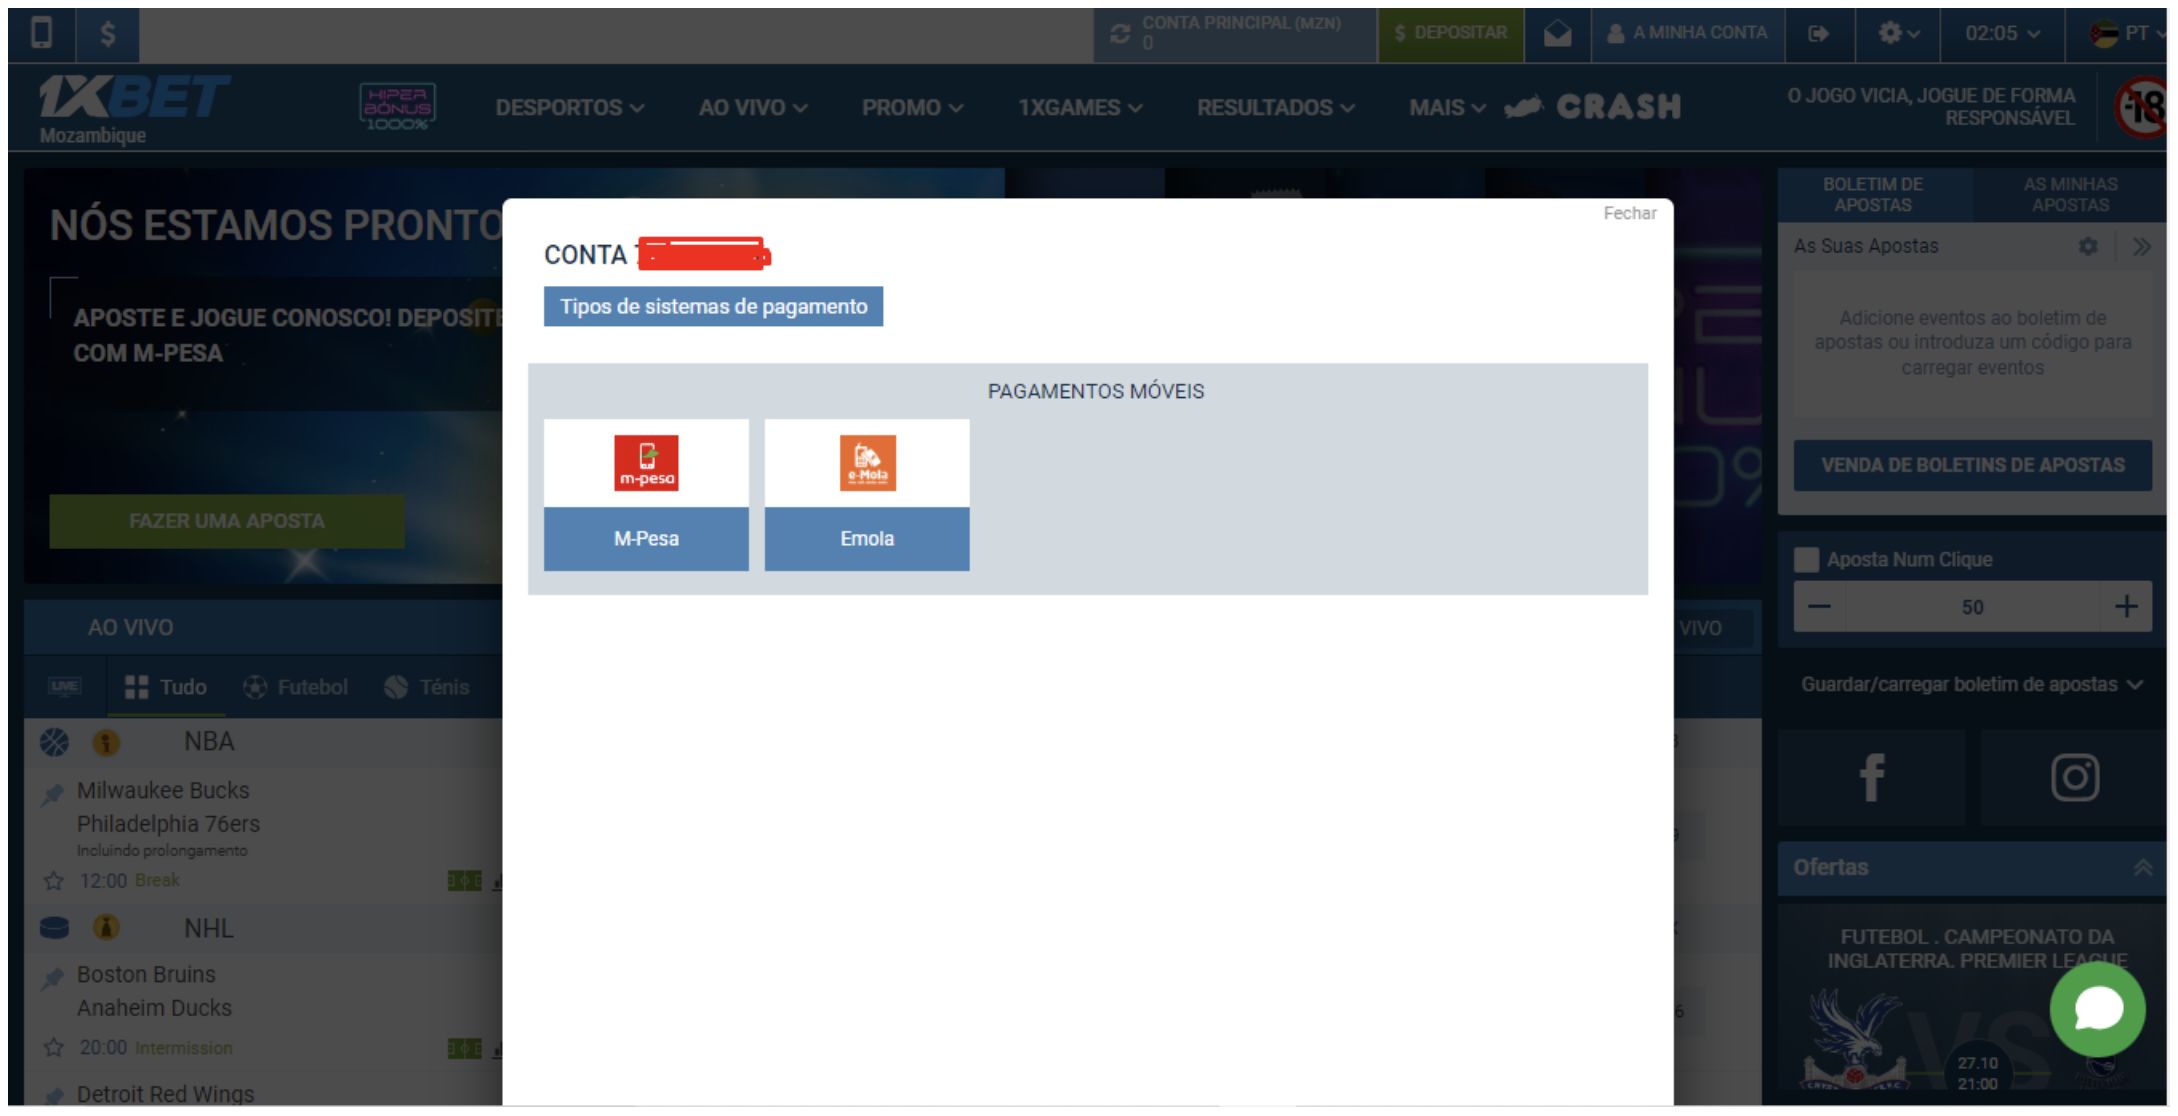2178x1116 pixels.
Task: Favorite the Bruins vs Ducks match star
Action: click(54, 1048)
